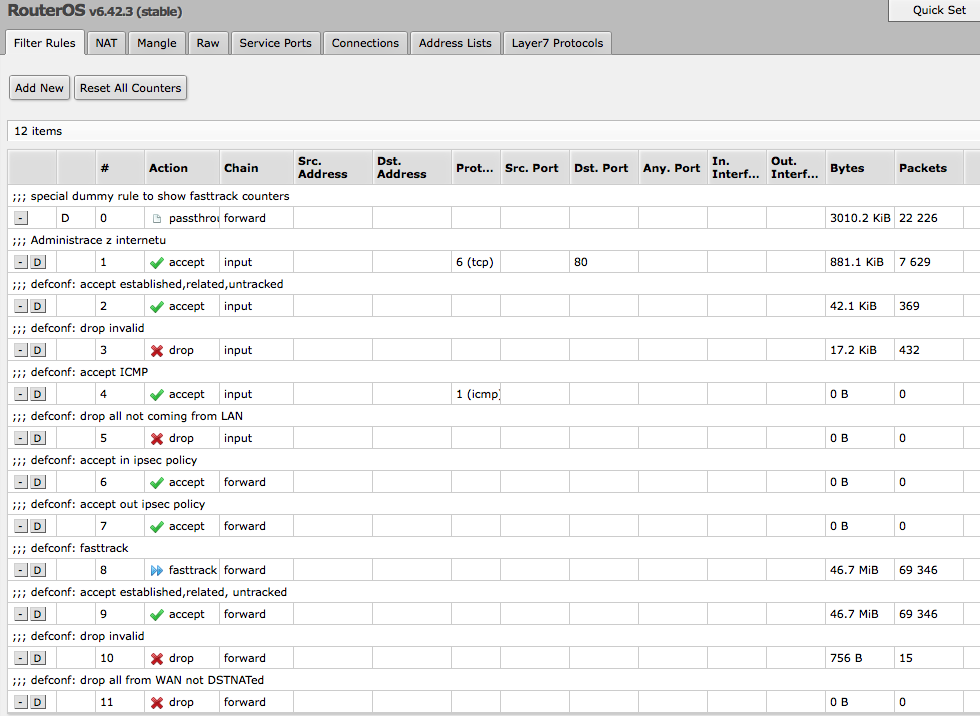The height and width of the screenshot is (716, 980).
Task: Click the "7 629" packets value
Action: click(x=915, y=262)
